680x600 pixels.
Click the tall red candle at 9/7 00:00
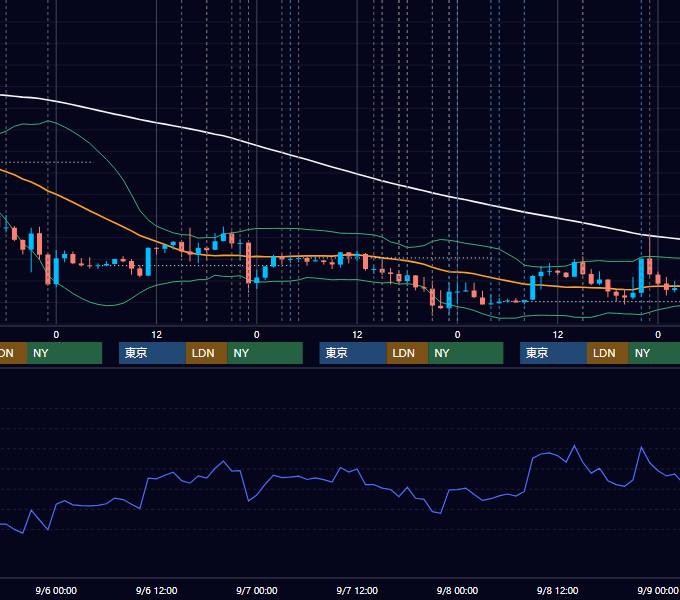(x=248, y=263)
